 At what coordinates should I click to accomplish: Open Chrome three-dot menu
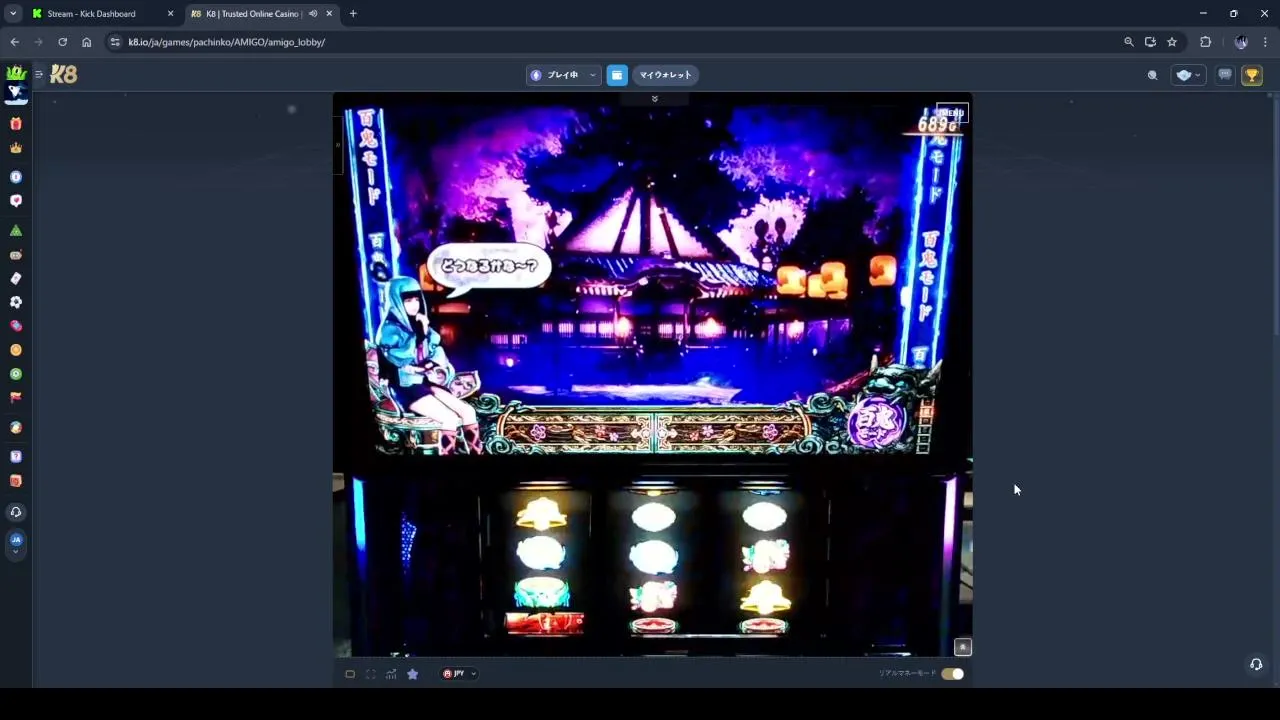[x=1265, y=42]
